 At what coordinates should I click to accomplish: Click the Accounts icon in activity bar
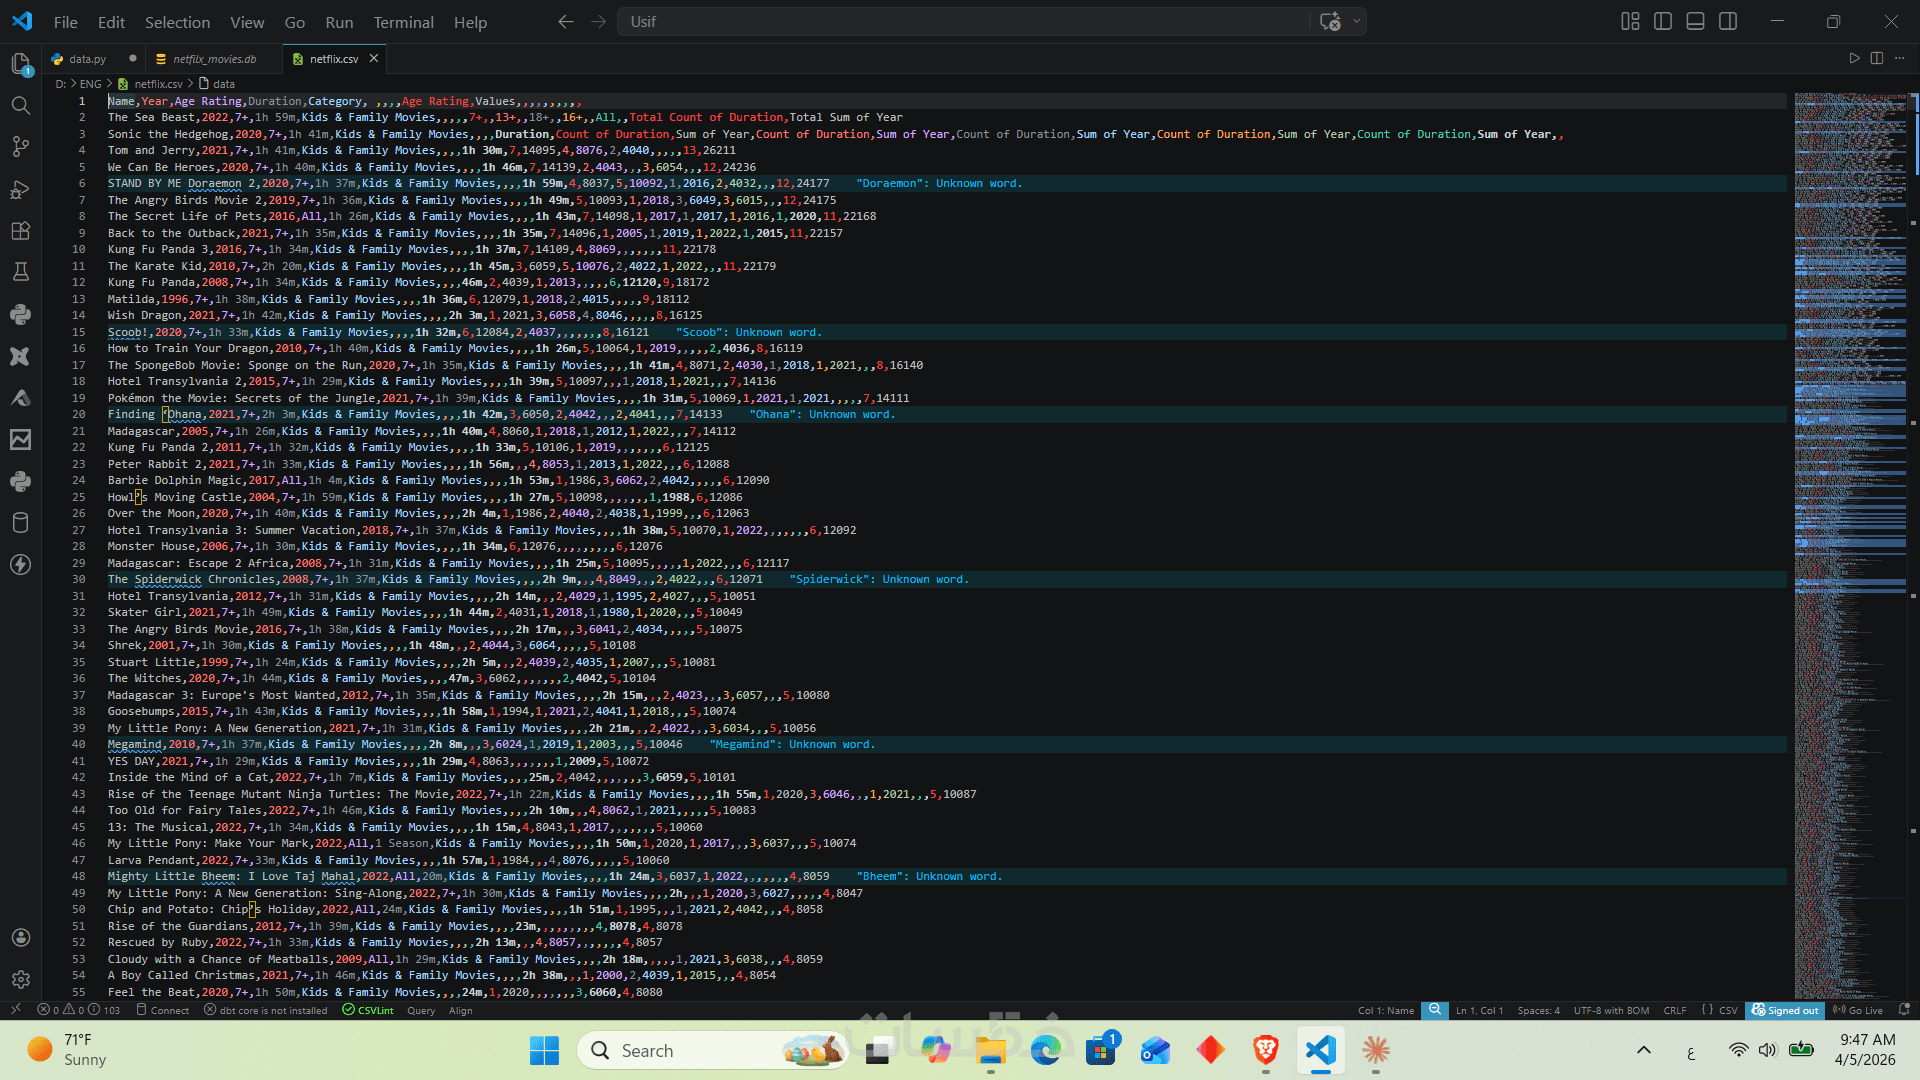pyautogui.click(x=20, y=938)
